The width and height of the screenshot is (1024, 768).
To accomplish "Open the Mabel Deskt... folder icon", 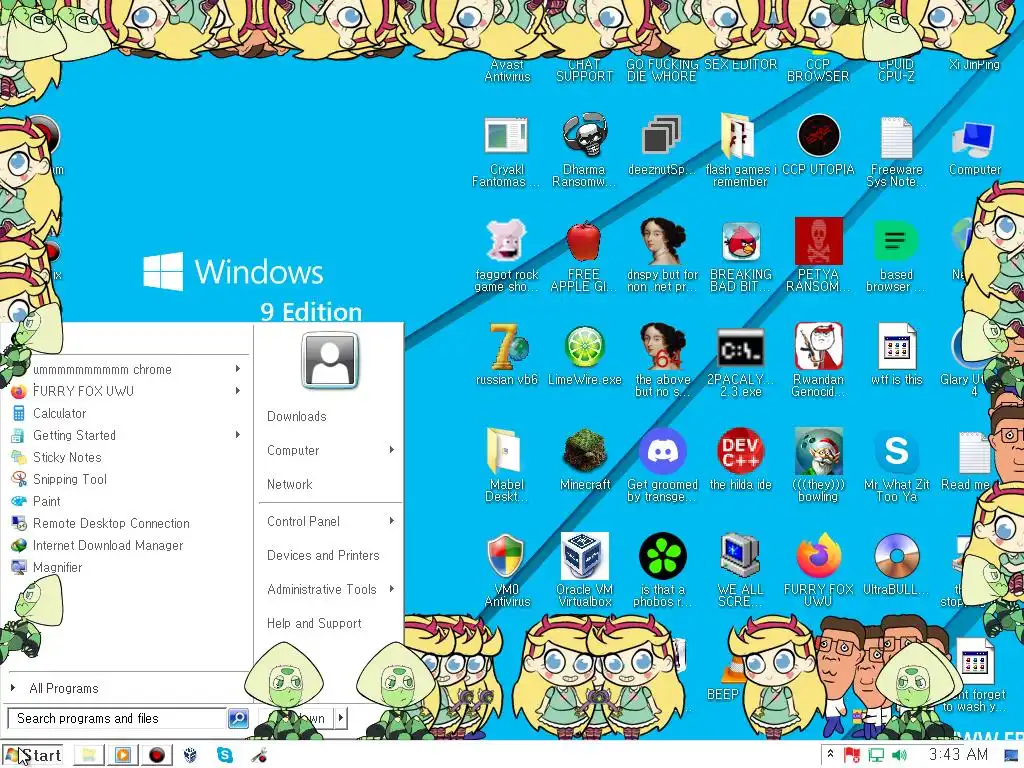I will (x=505, y=451).
